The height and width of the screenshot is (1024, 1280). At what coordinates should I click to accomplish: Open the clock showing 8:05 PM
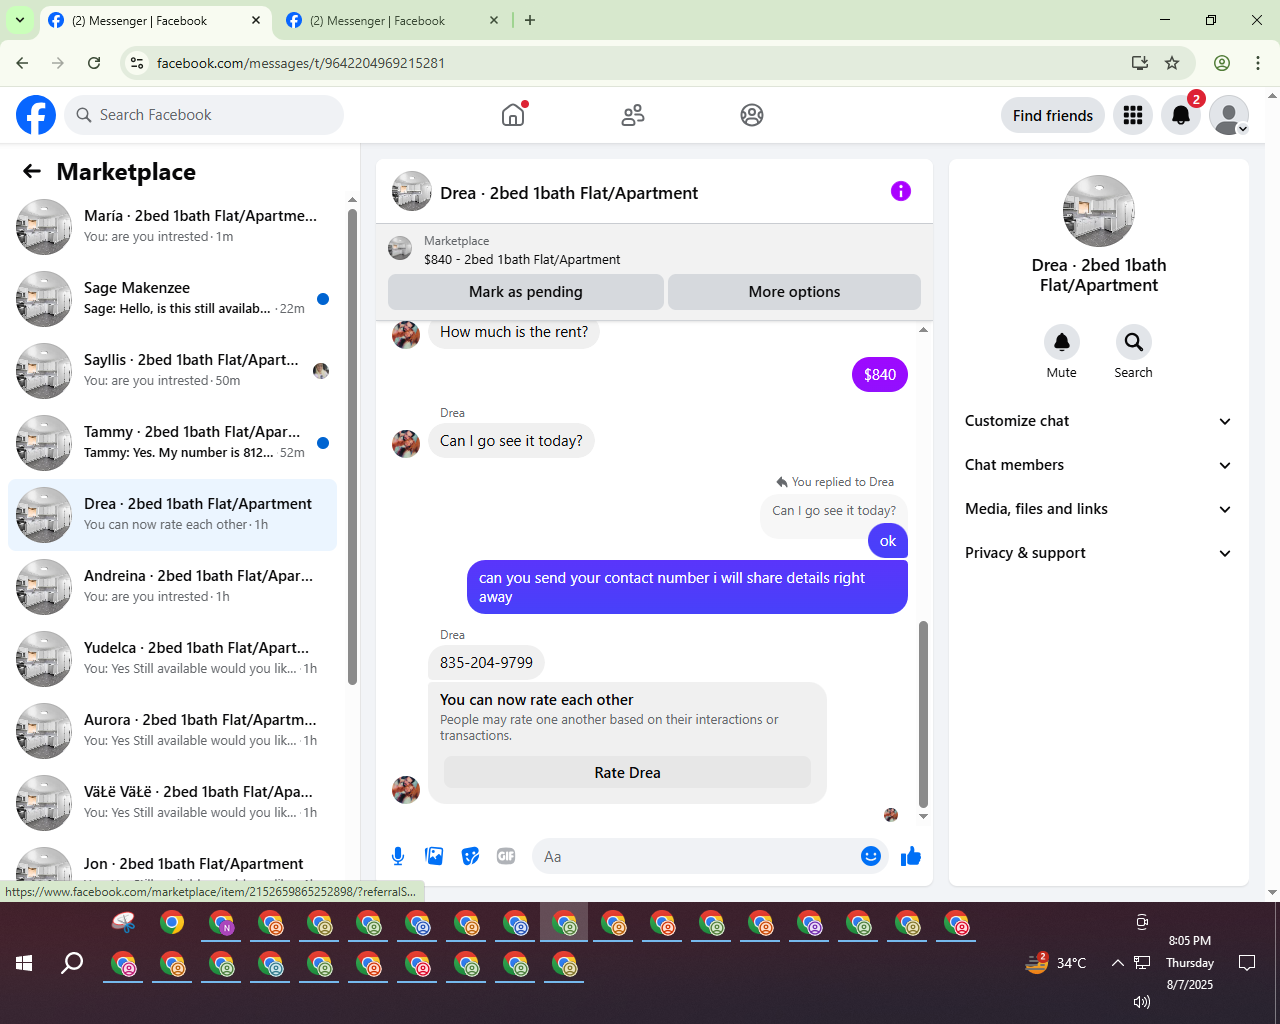1190,963
